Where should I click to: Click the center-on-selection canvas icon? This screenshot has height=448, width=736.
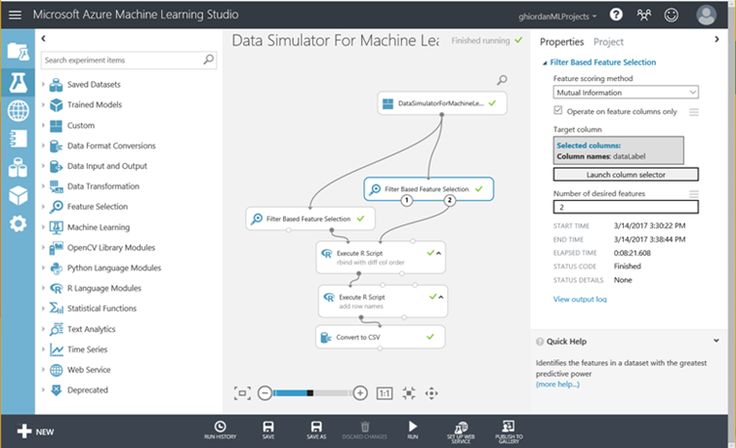[409, 393]
